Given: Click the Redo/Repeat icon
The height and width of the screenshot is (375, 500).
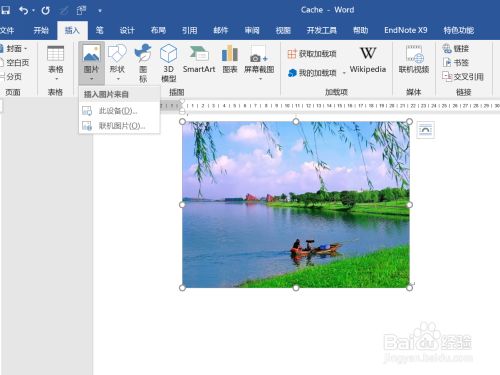Looking at the screenshot, I should point(46,10).
